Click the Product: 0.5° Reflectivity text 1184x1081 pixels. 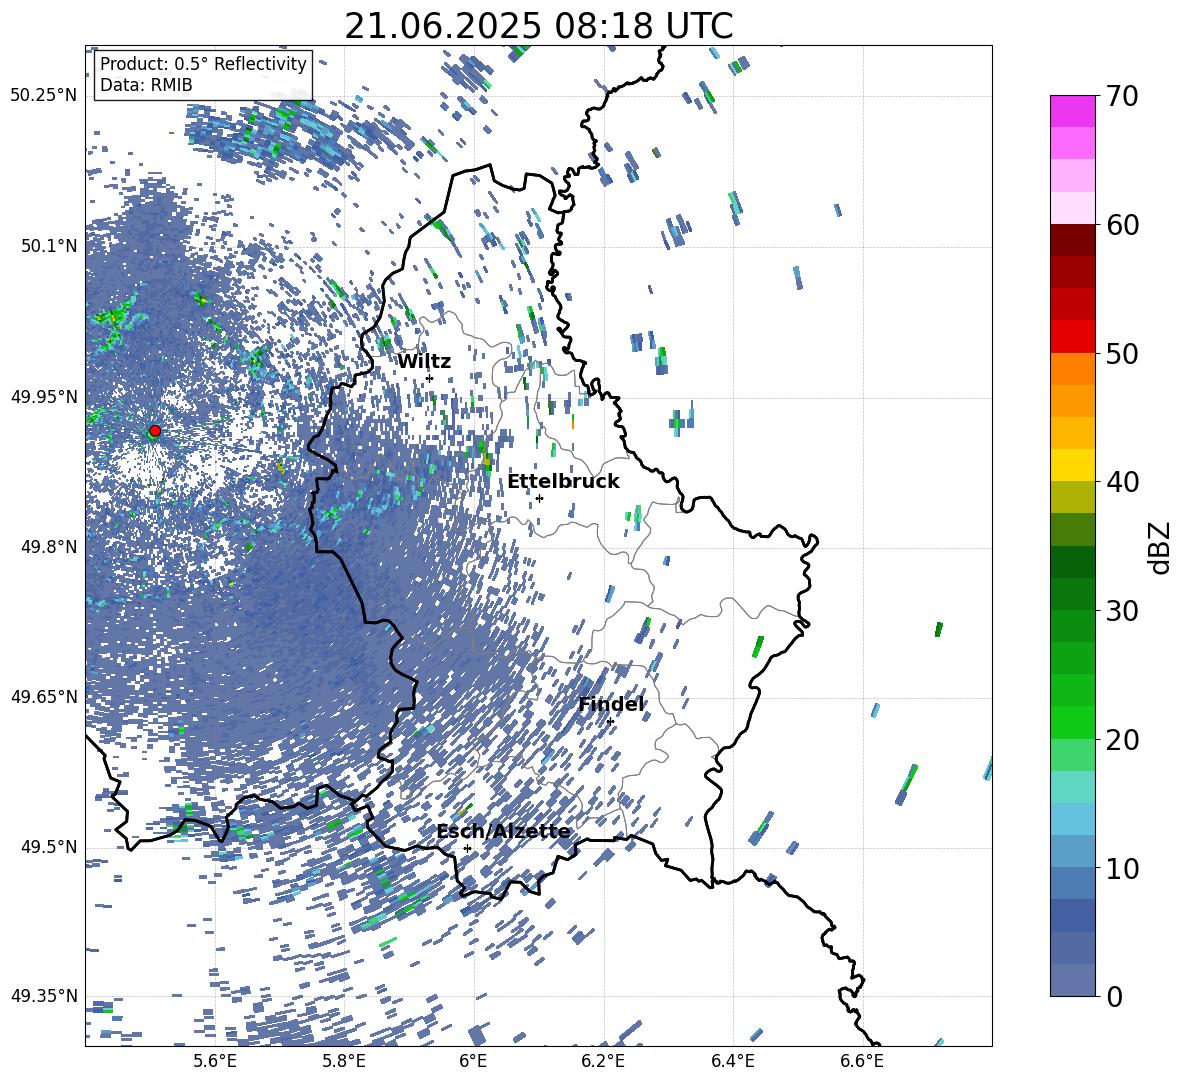pos(203,63)
